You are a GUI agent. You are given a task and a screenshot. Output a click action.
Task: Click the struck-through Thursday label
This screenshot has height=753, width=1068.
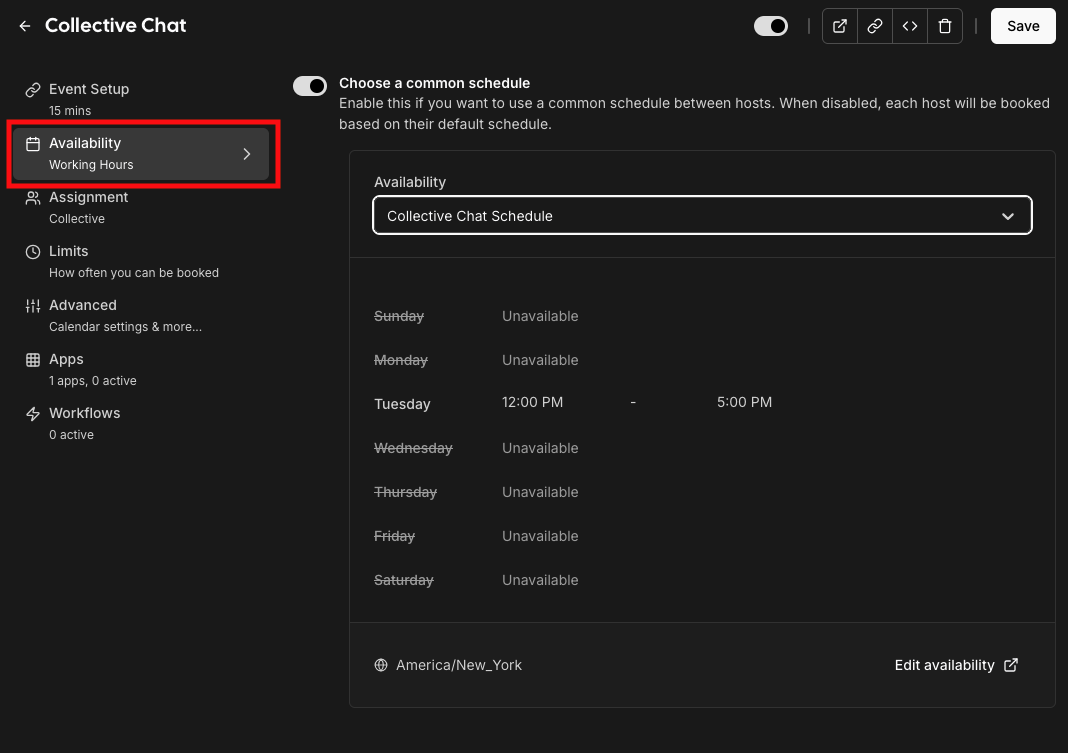click(405, 492)
